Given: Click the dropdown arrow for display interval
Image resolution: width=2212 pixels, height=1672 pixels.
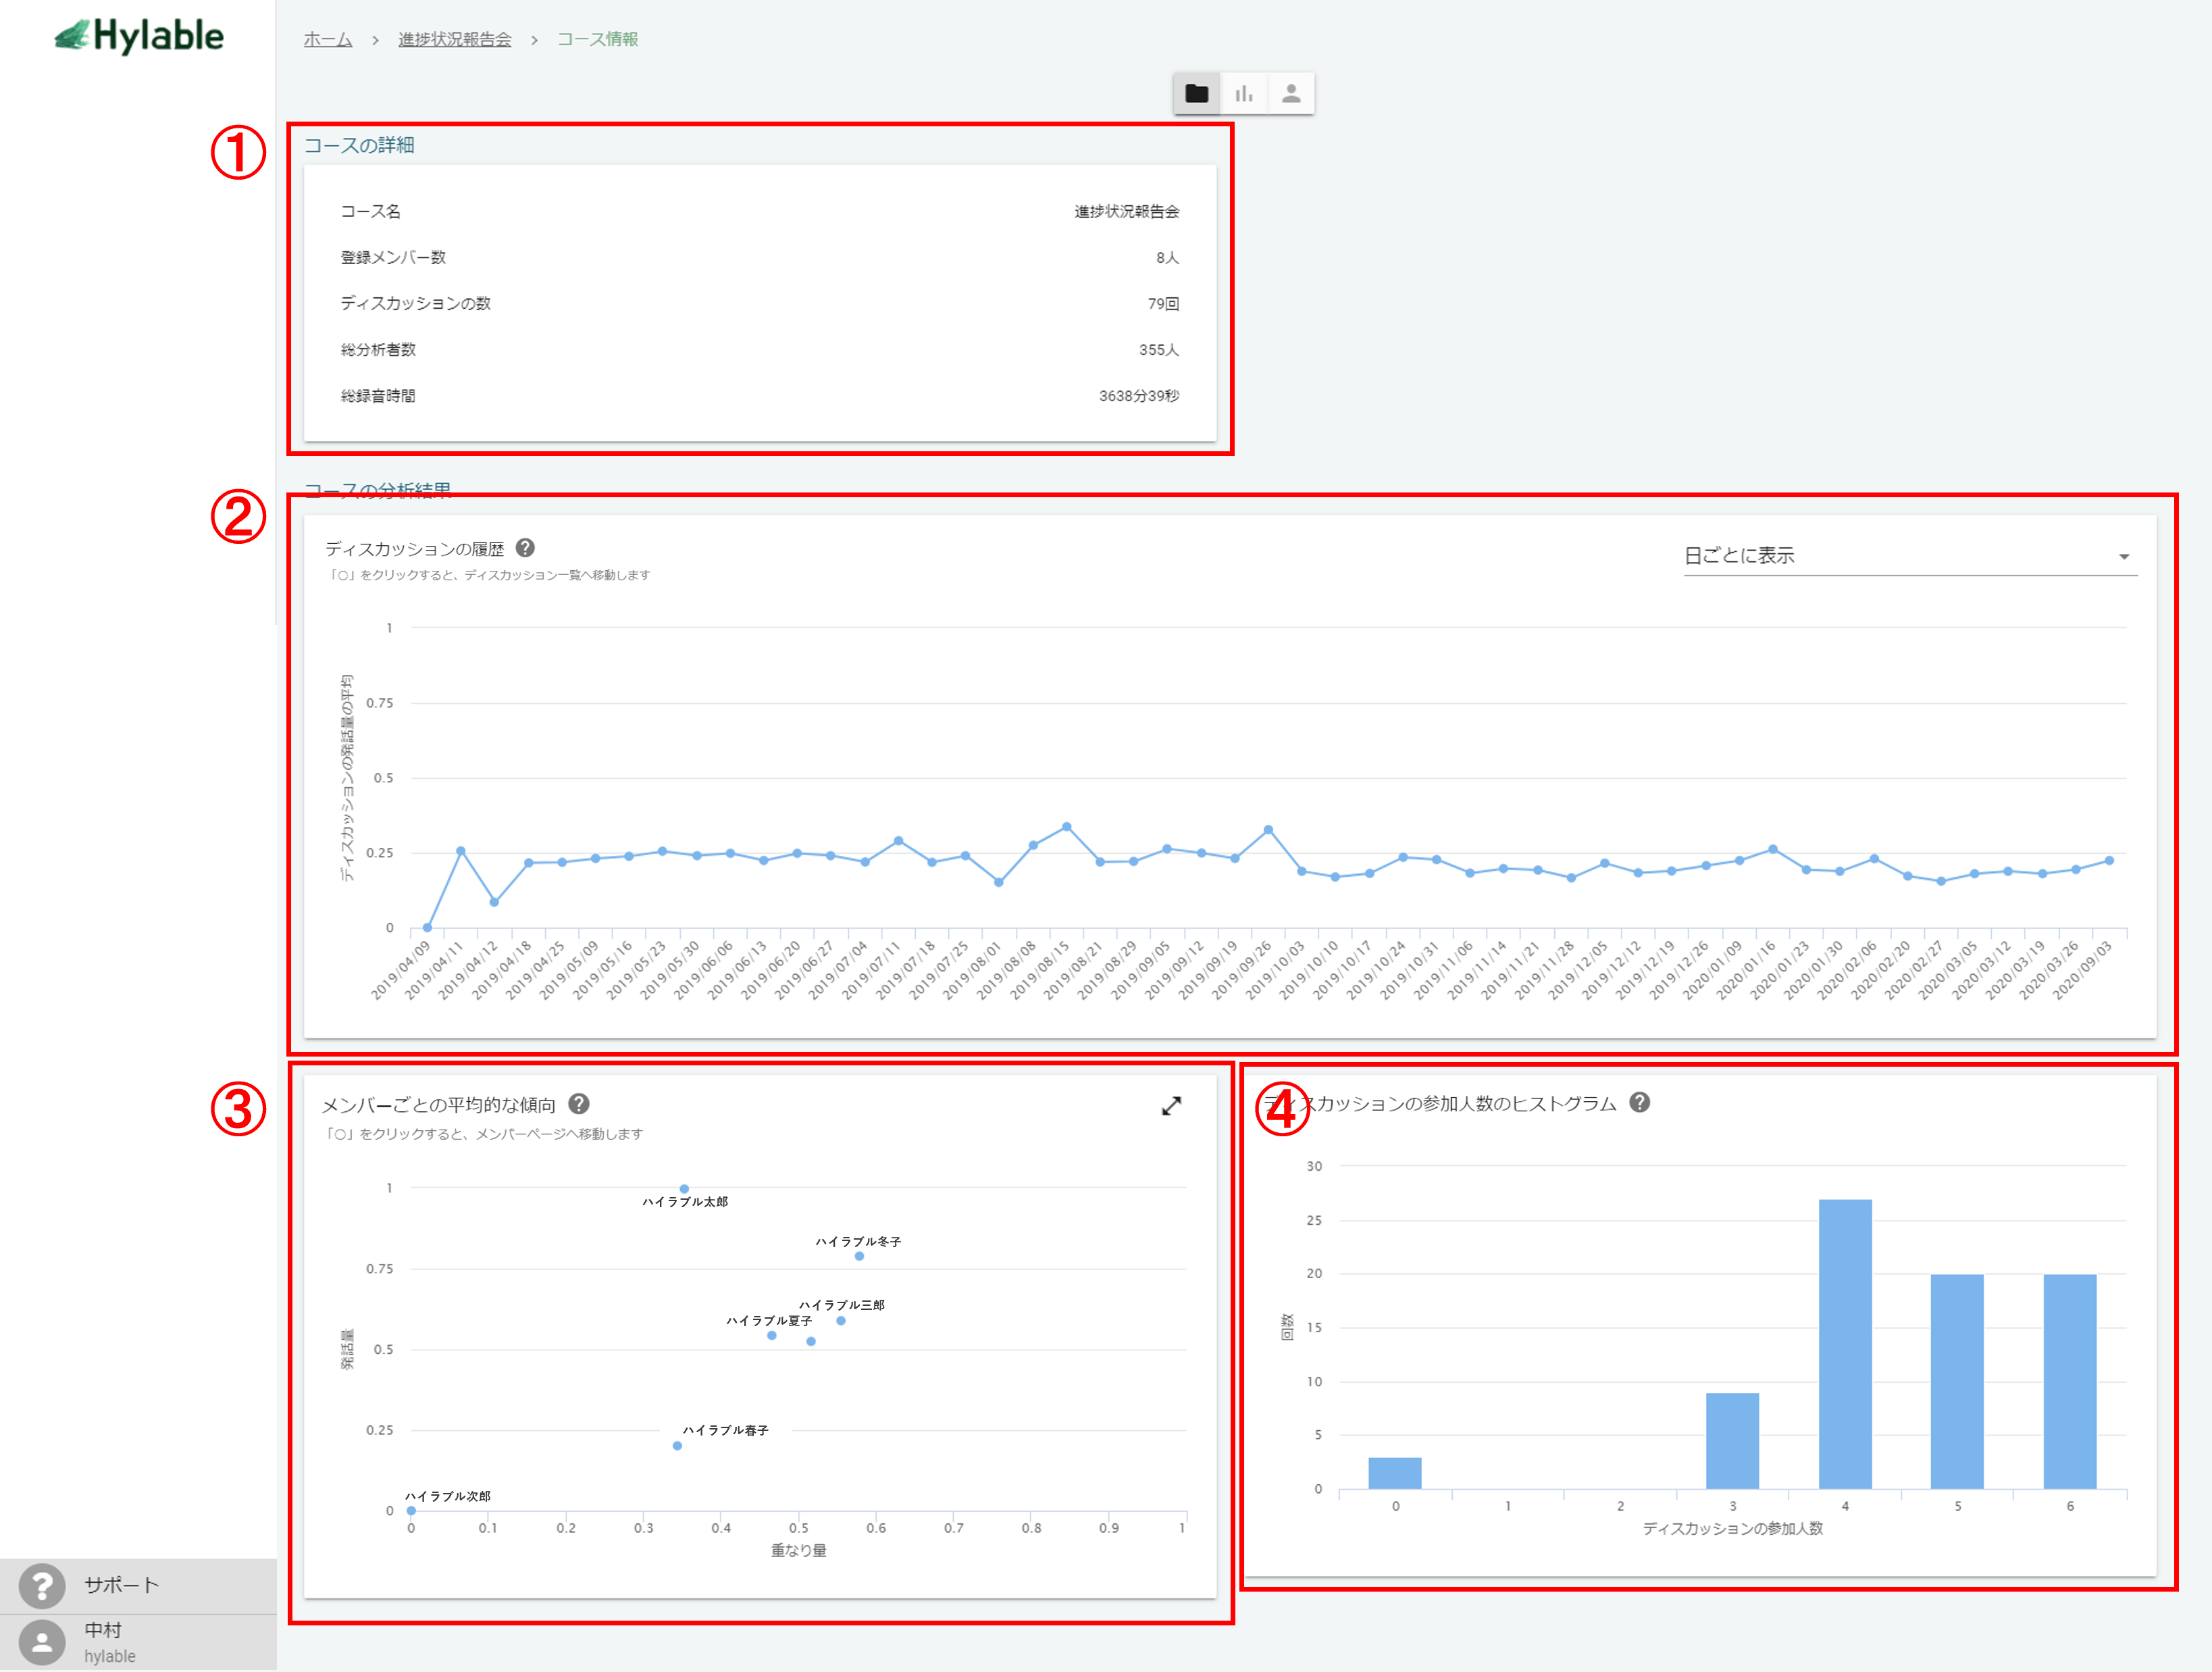Looking at the screenshot, I should [x=2124, y=557].
